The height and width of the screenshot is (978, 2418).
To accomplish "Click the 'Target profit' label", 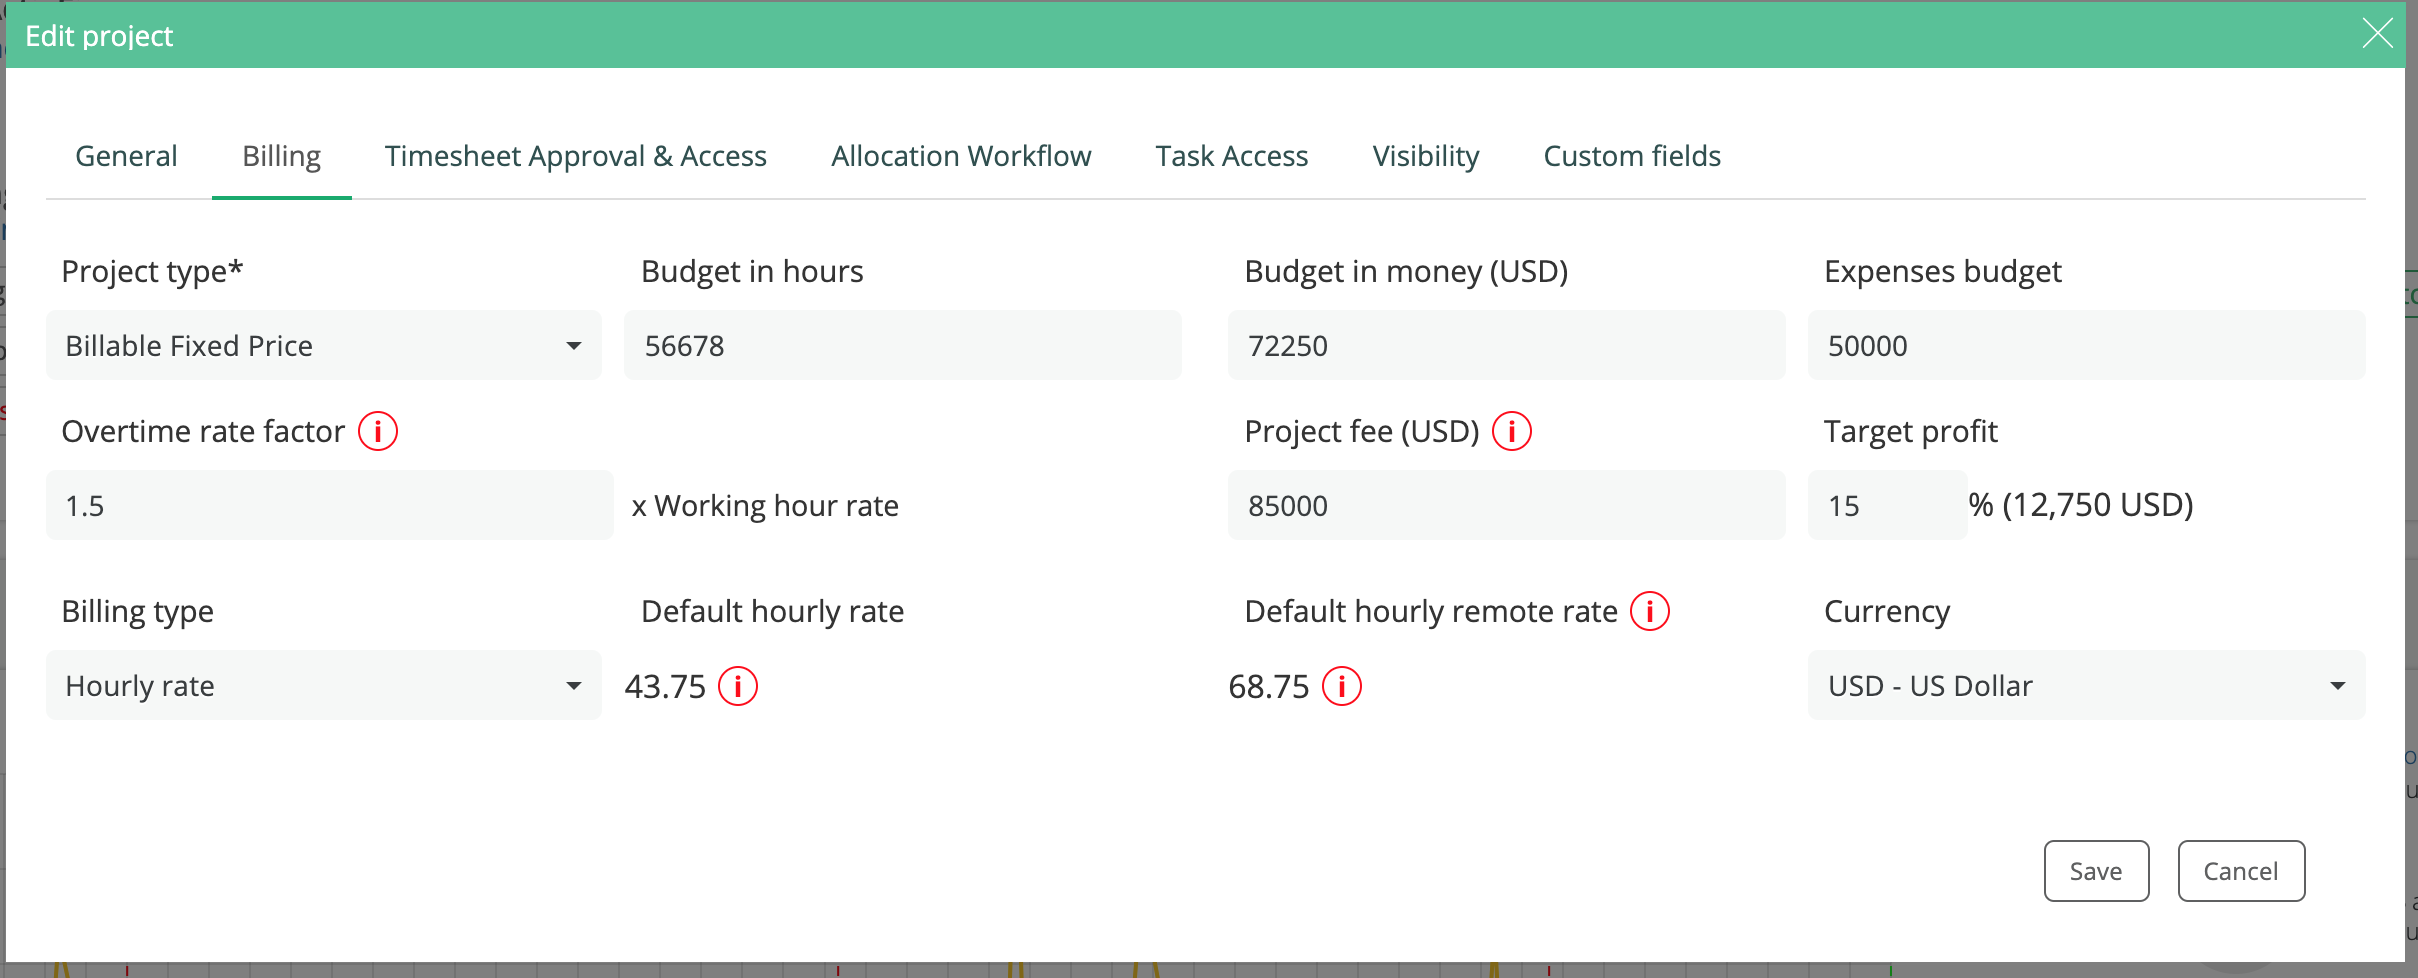I will 1910,431.
